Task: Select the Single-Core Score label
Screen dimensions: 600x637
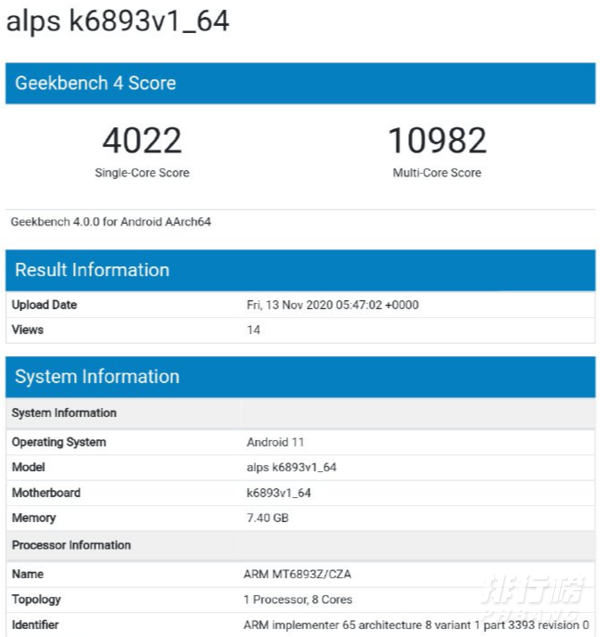Action: (142, 173)
